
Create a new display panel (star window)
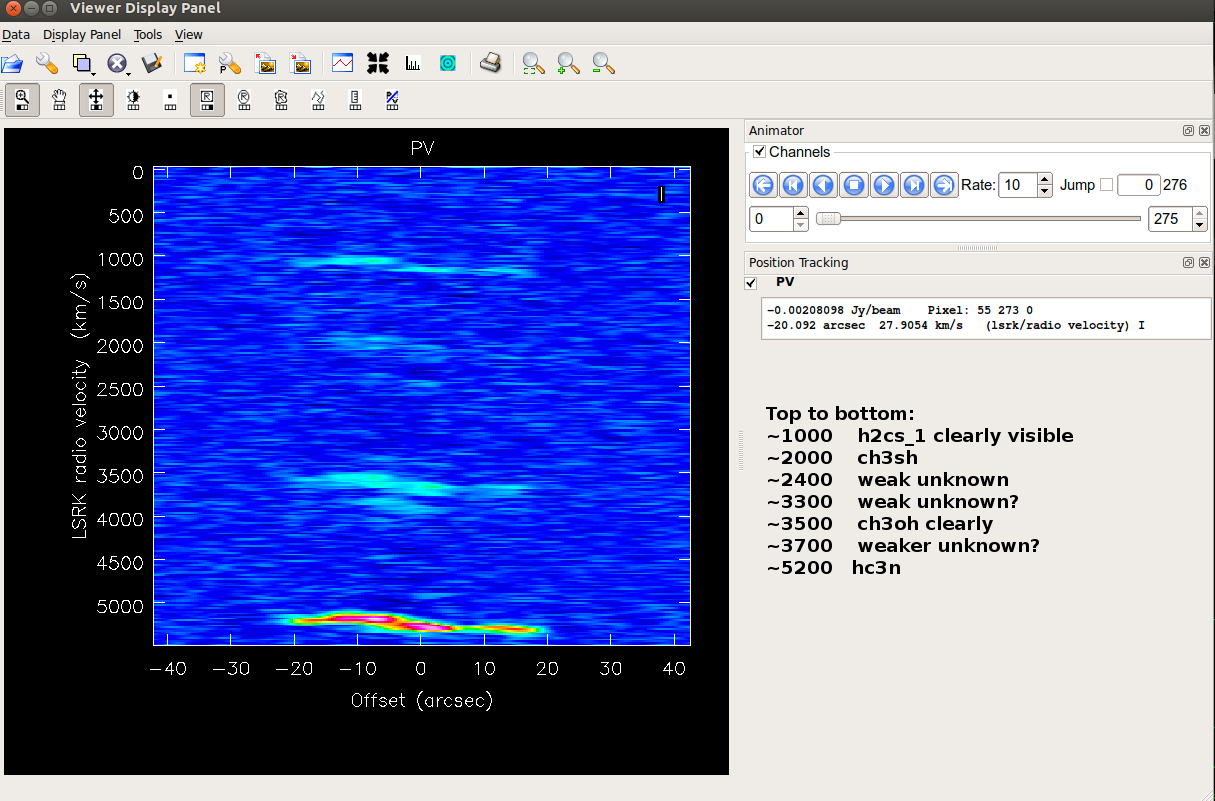pos(194,64)
